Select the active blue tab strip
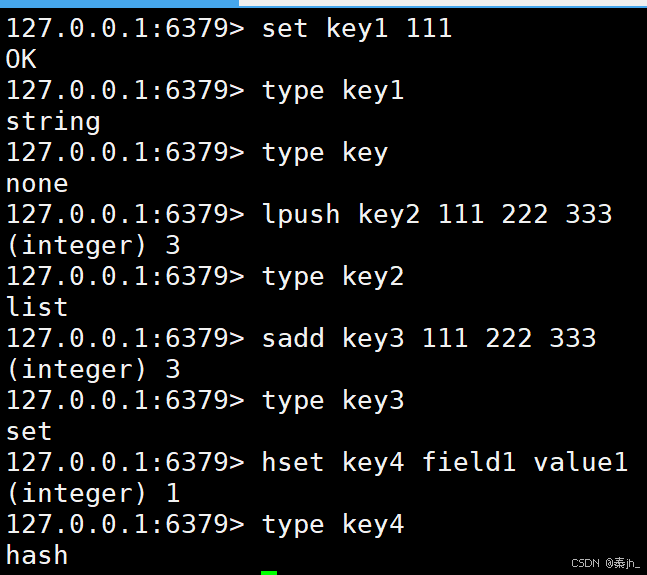The image size is (647, 575). (x=119, y=3)
